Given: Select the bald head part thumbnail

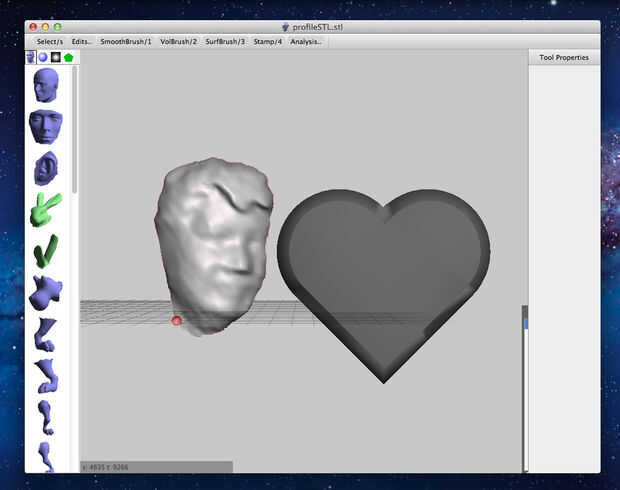Looking at the screenshot, I should click(x=46, y=85).
